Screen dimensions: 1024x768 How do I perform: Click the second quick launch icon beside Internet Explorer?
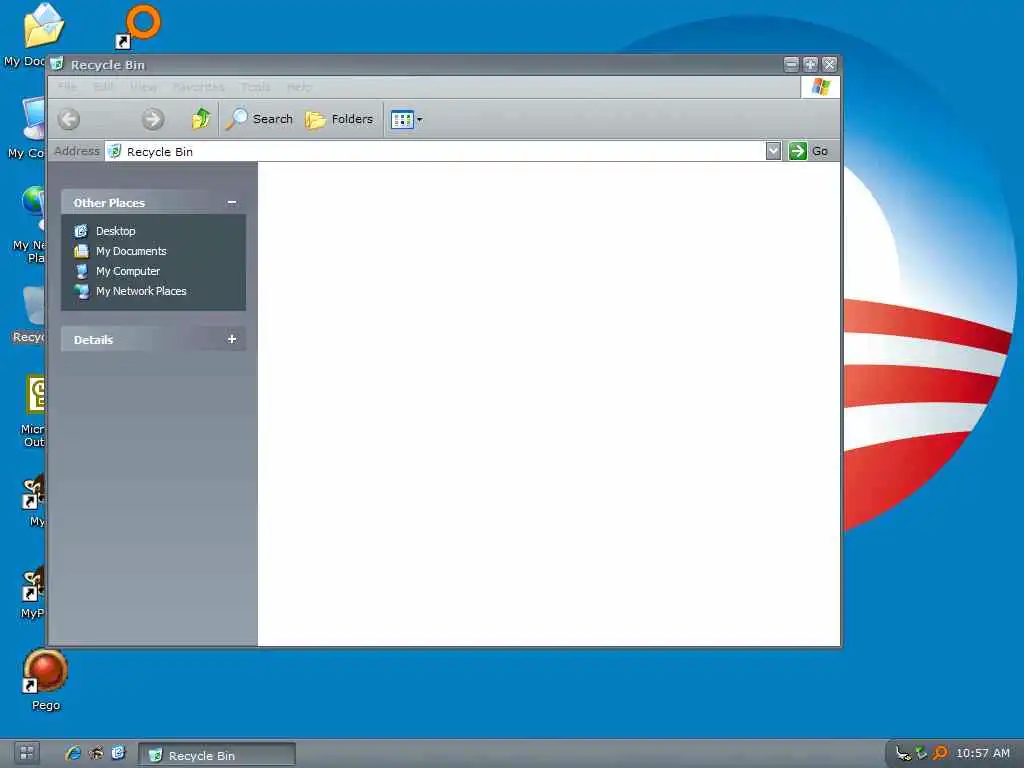point(96,753)
